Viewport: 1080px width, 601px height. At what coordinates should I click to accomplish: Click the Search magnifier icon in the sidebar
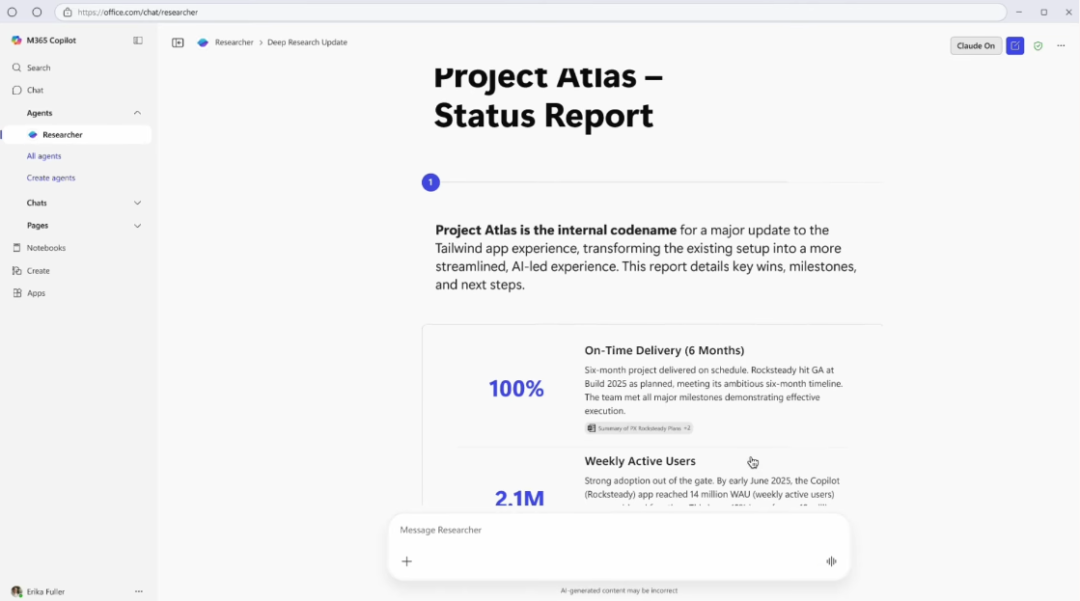pyautogui.click(x=17, y=67)
